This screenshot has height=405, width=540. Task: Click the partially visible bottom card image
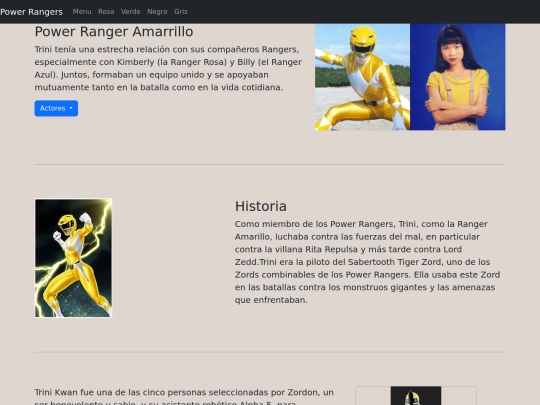[x=416, y=395]
